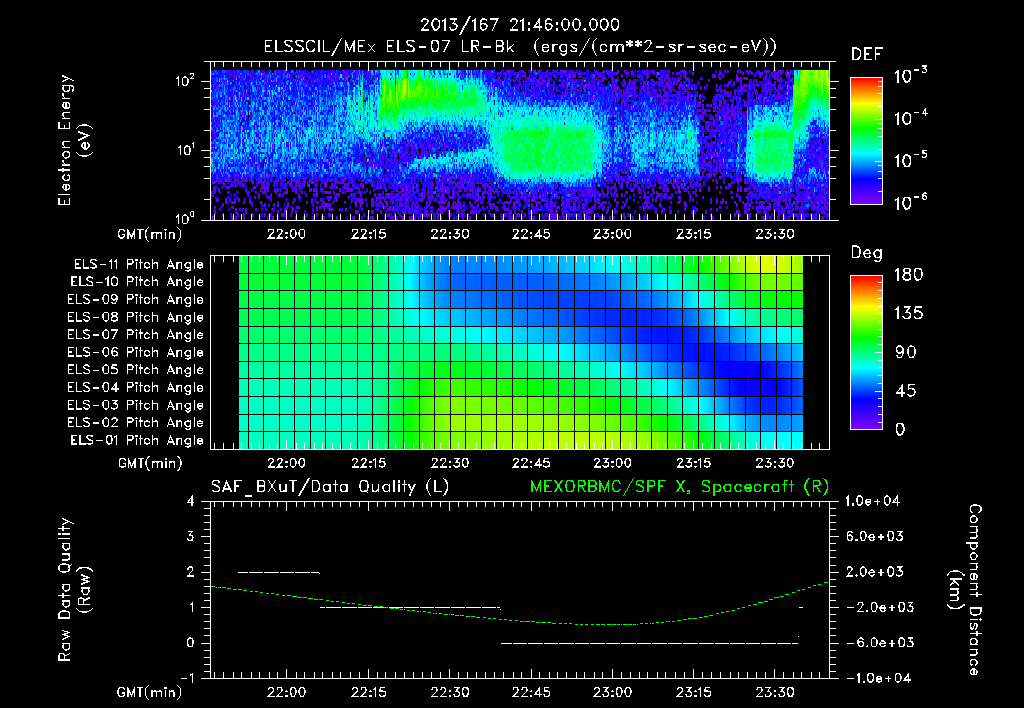Click the green MEXORBMC/SPF X, Spacecraft (R) legend
Viewport: 1024px width, 708px height.
pos(679,487)
